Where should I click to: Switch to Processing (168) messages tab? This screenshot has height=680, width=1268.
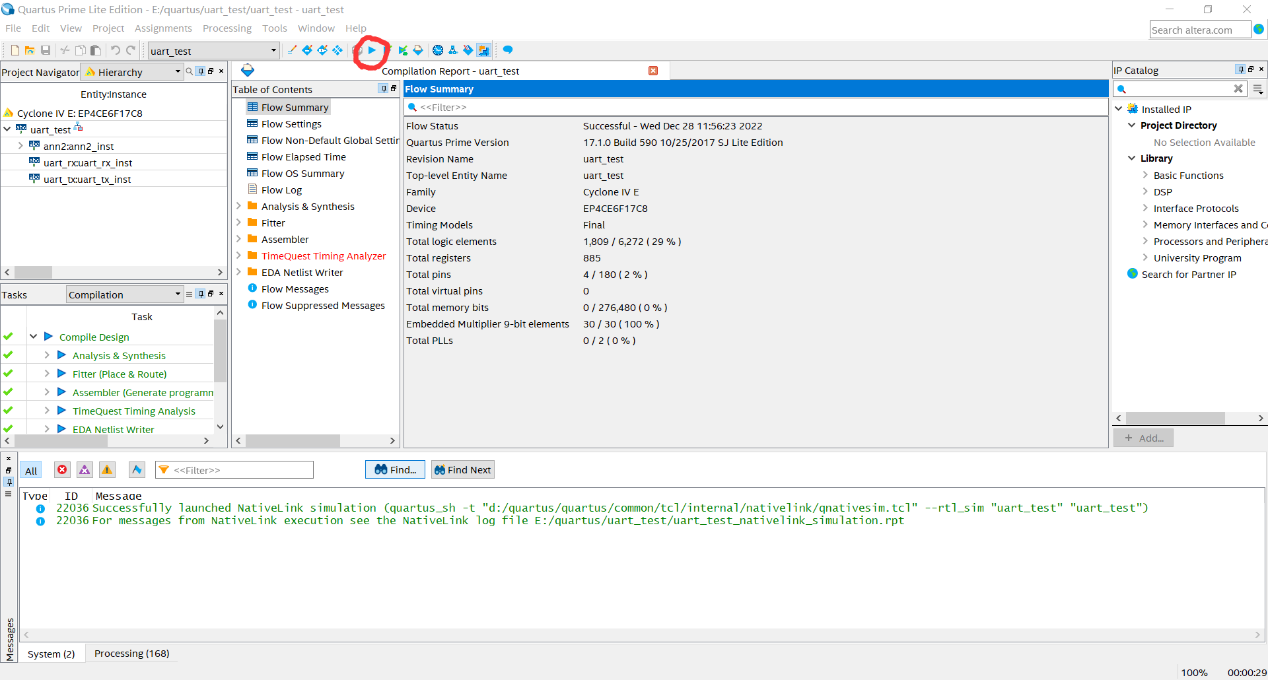coord(131,654)
